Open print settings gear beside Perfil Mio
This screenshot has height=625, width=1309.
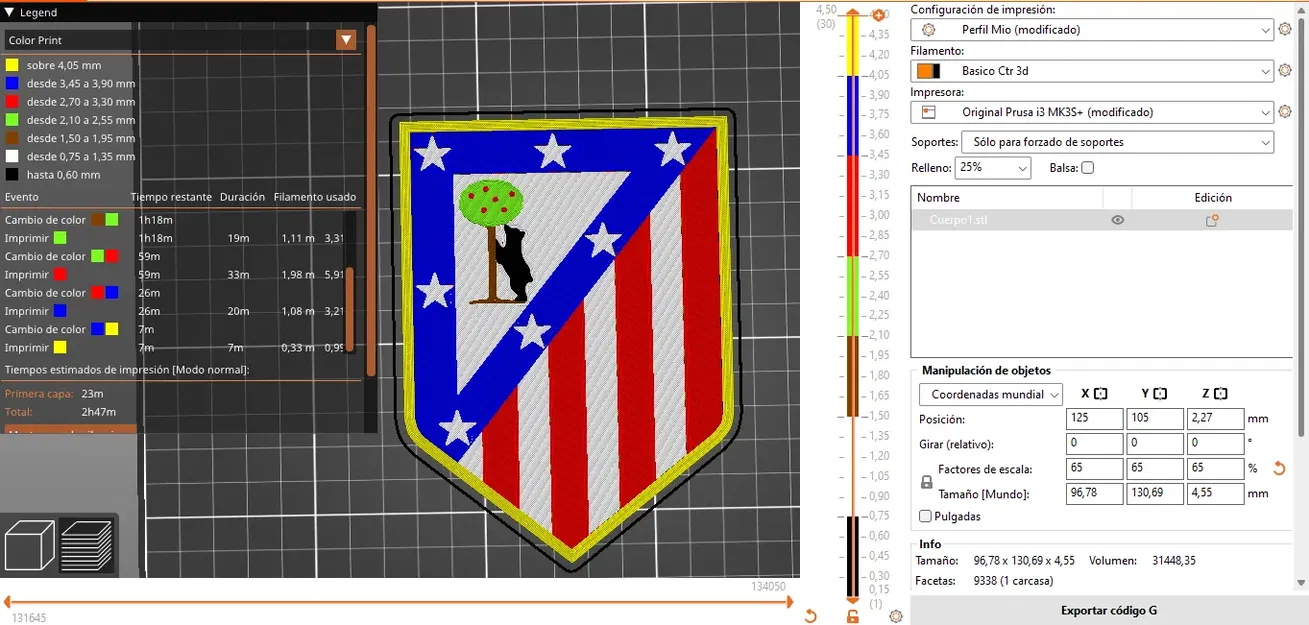[1285, 29]
